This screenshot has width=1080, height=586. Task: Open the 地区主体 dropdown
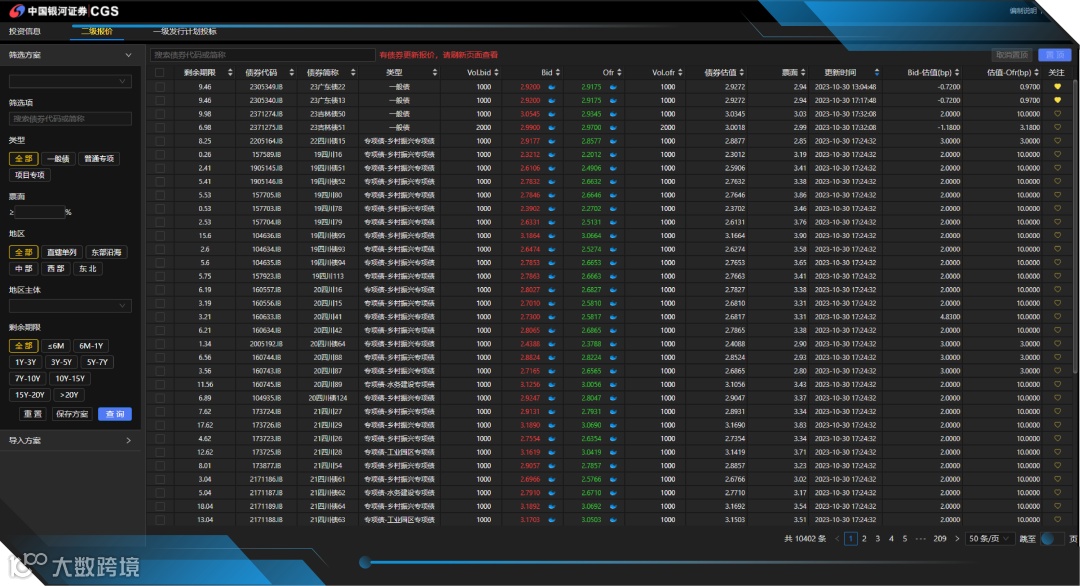70,306
